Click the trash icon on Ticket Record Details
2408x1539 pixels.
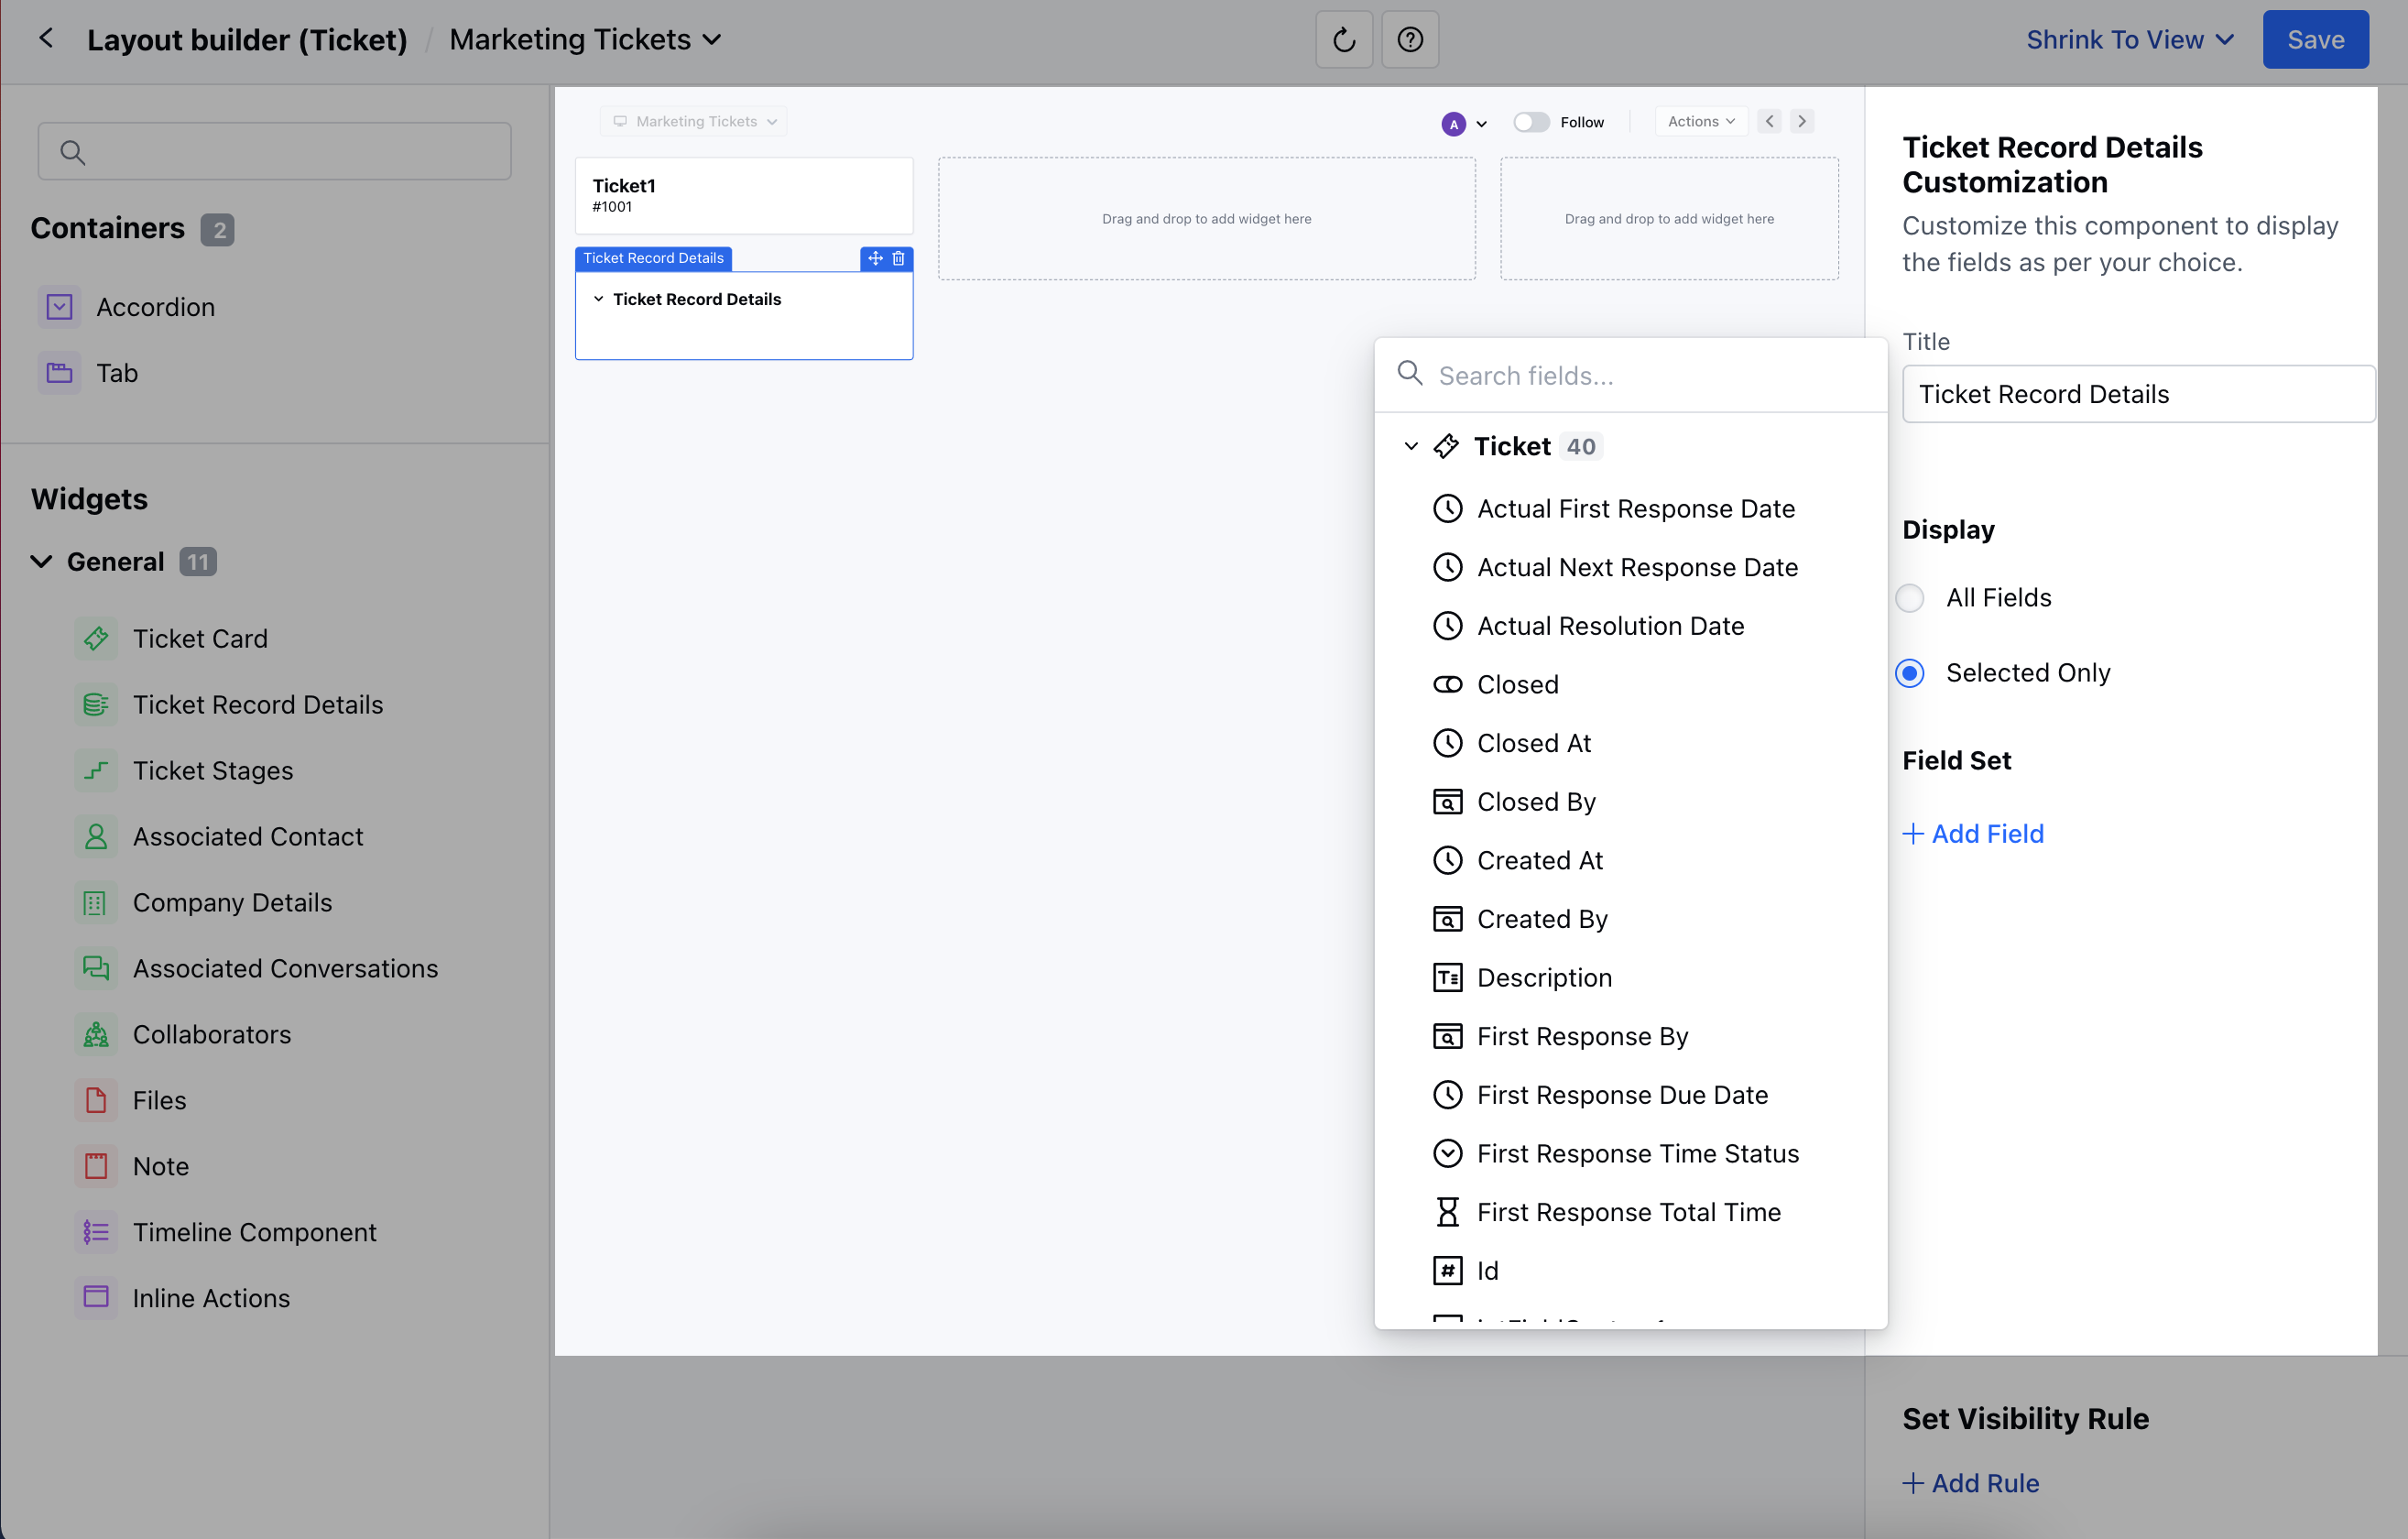click(x=898, y=258)
